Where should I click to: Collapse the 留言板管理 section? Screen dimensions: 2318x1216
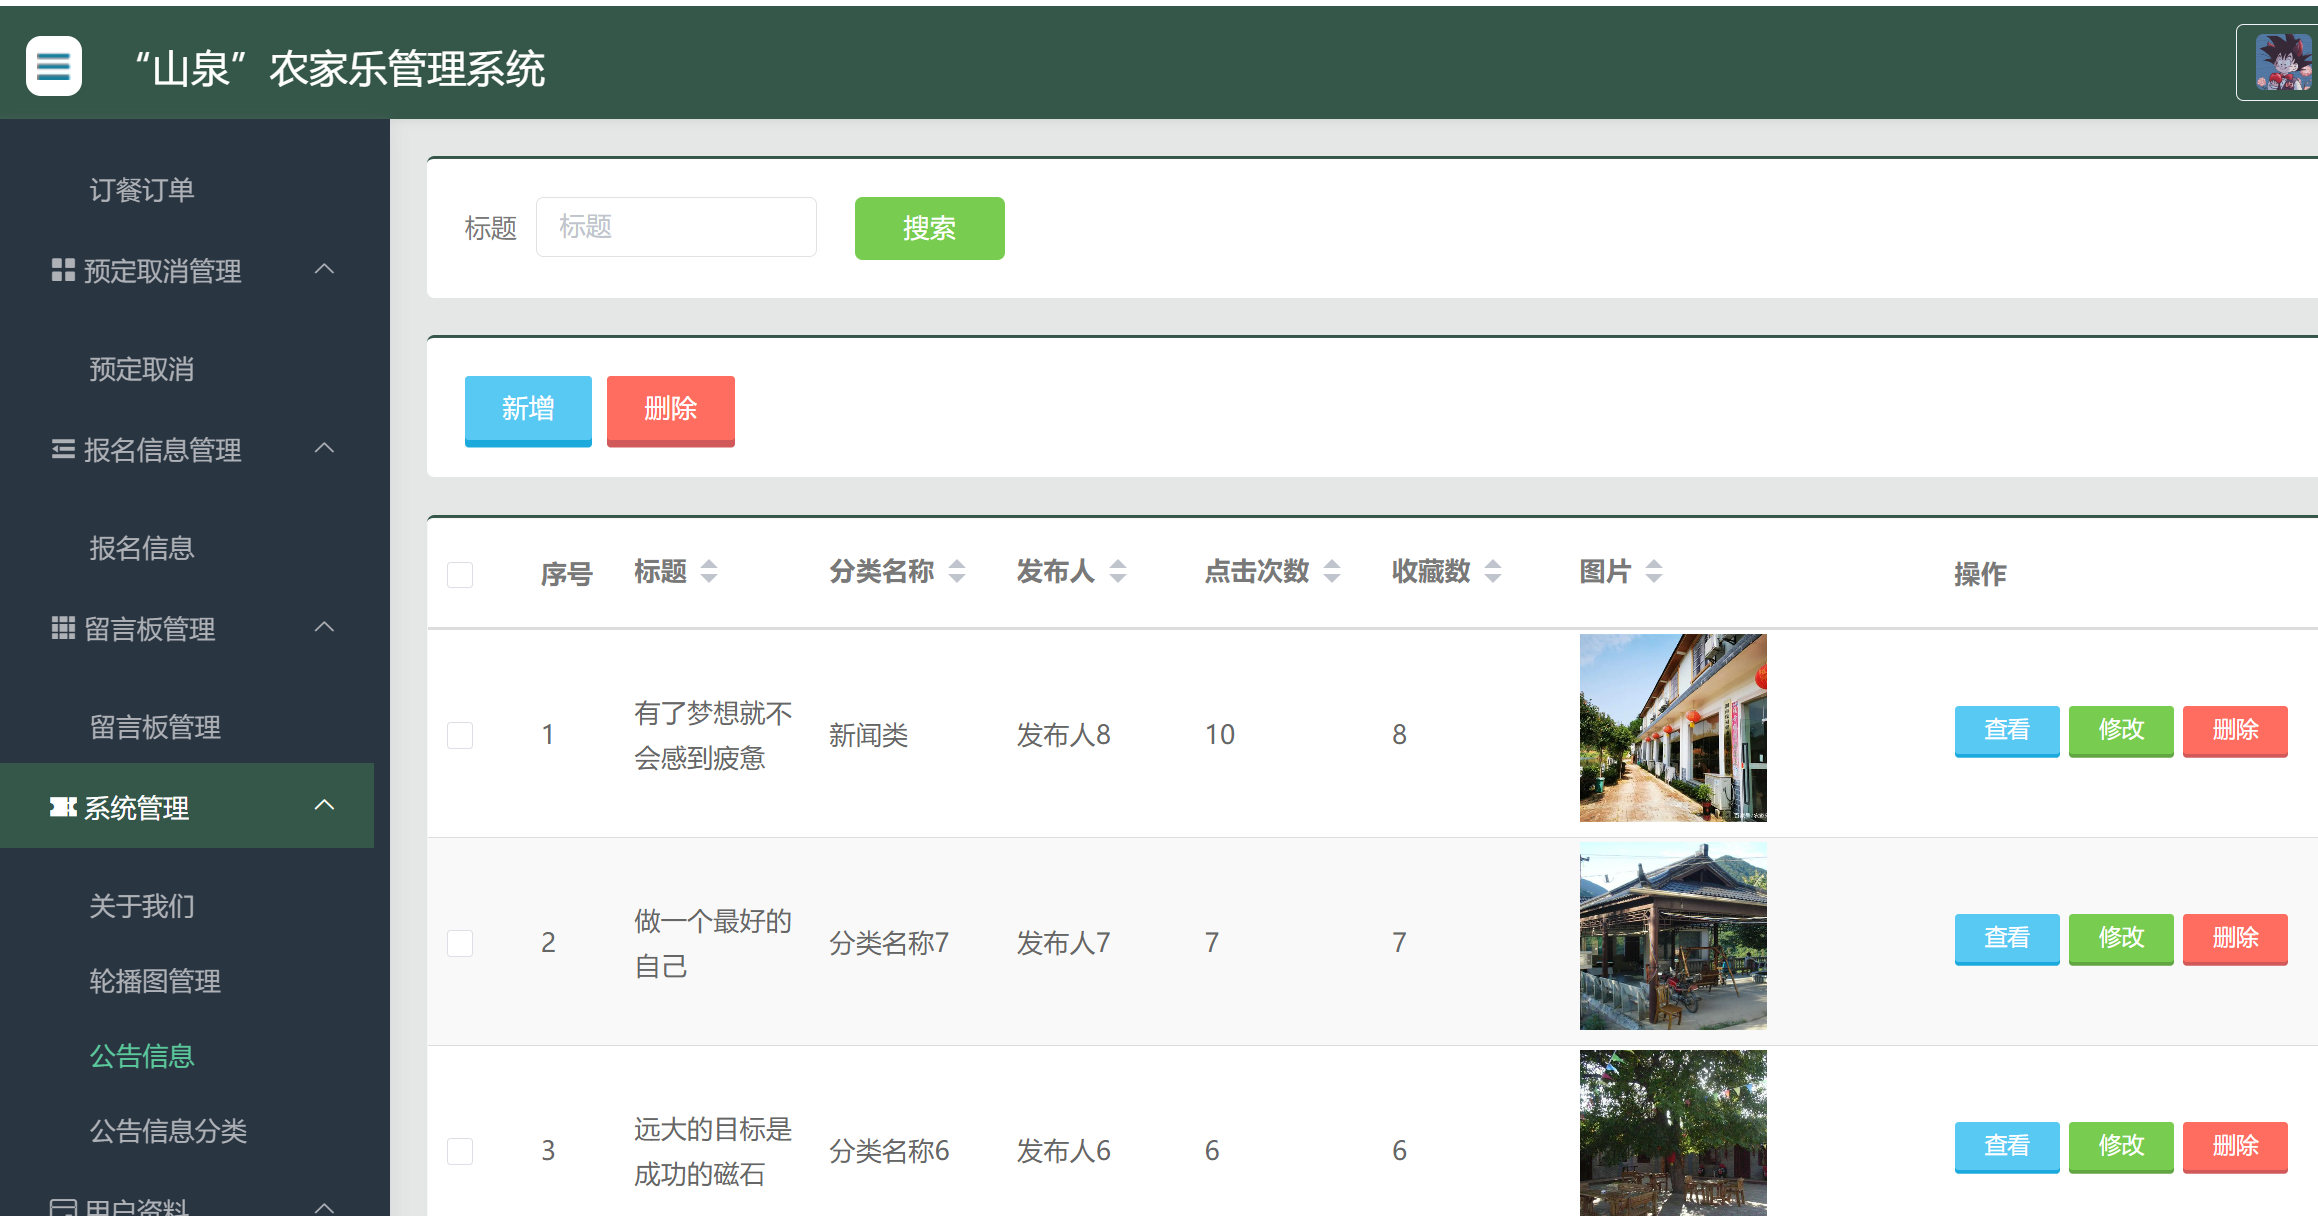(x=323, y=626)
